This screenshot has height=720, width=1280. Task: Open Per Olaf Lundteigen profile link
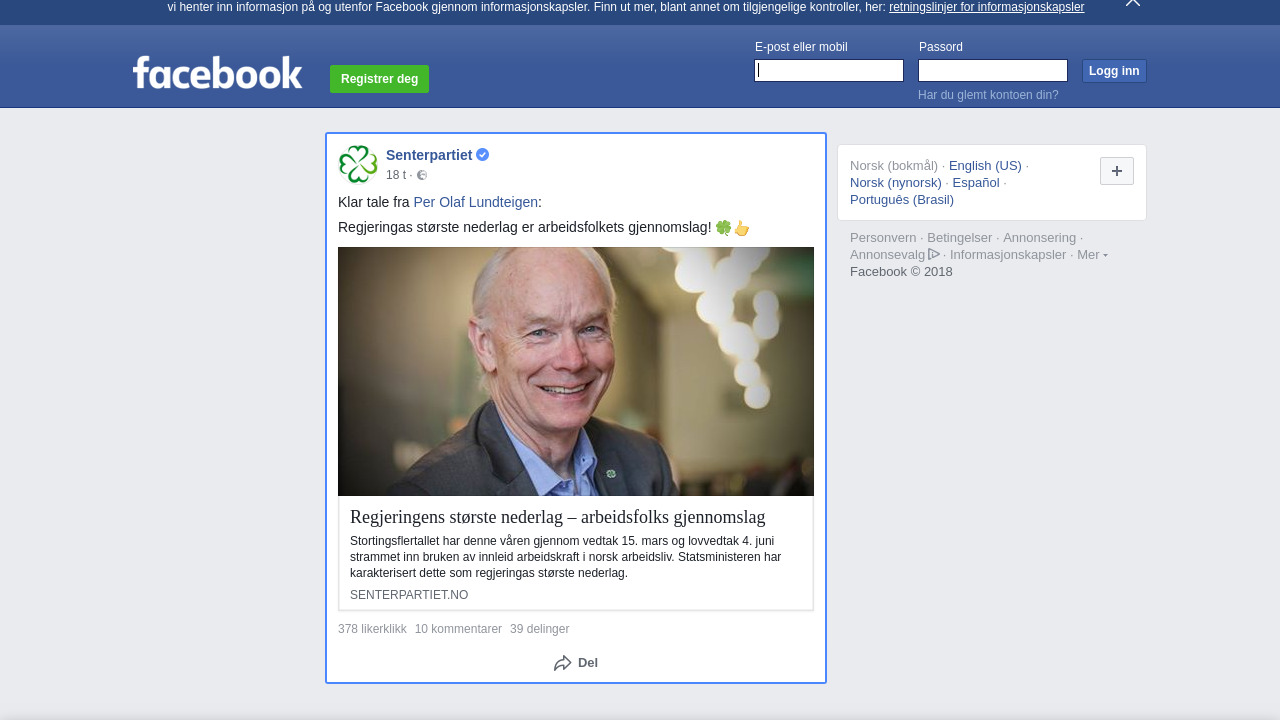click(475, 202)
